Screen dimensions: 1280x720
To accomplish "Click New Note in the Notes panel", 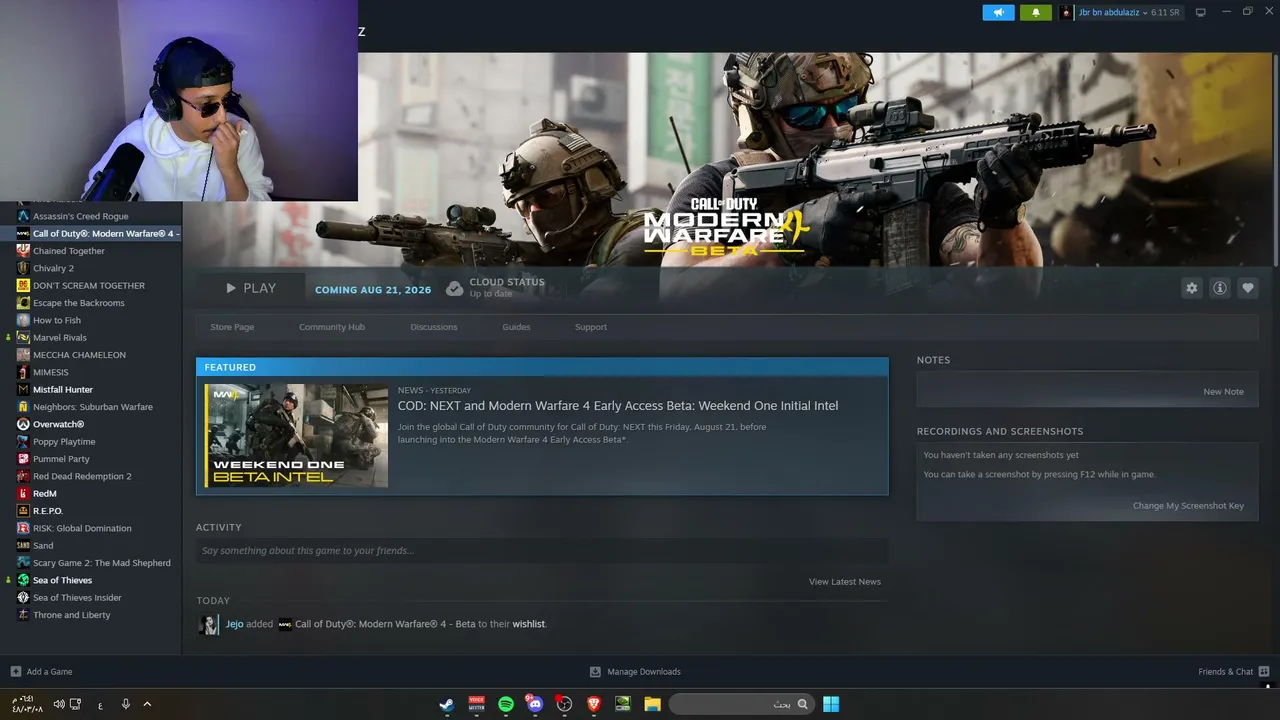I will click(x=1223, y=392).
